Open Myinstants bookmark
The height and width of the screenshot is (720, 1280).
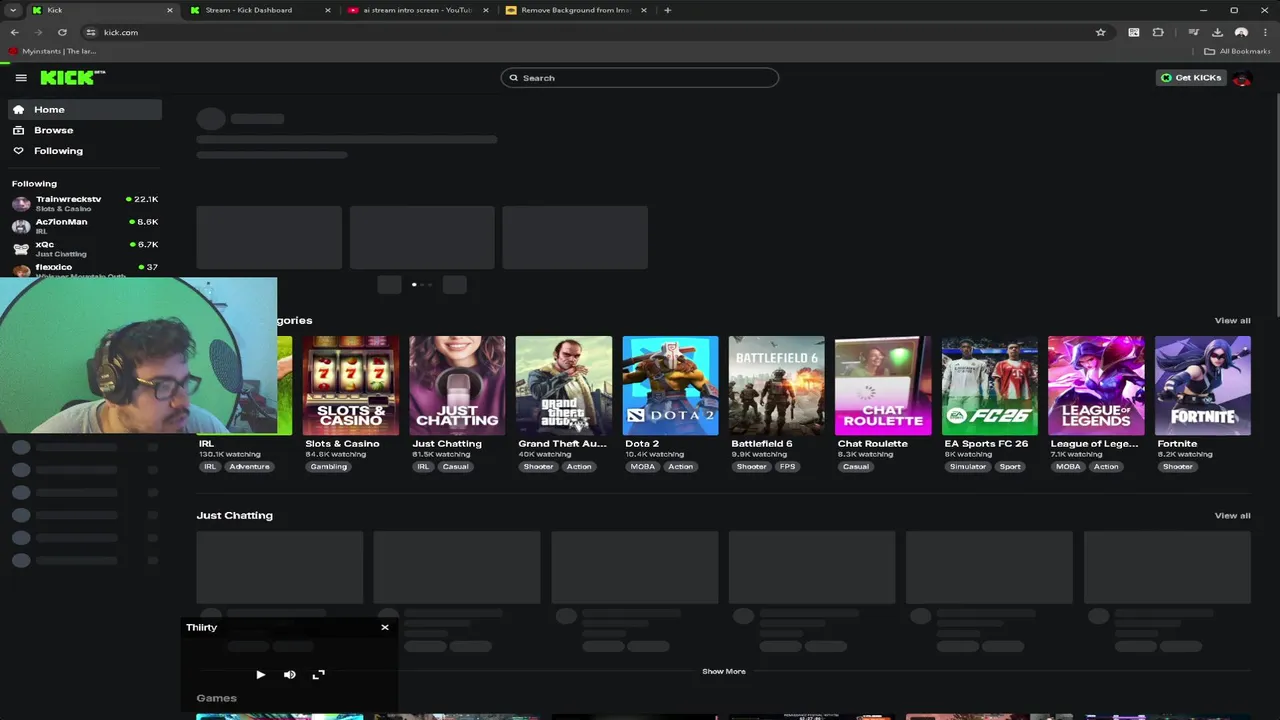point(53,51)
